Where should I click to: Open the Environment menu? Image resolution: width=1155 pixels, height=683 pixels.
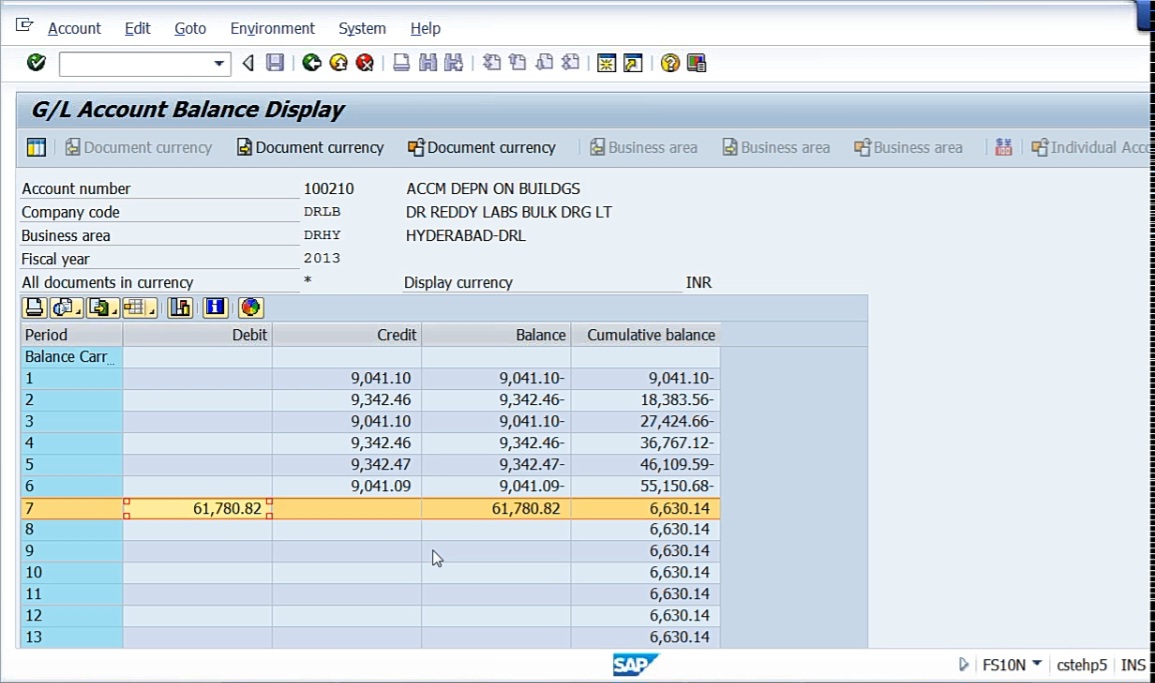tap(273, 28)
